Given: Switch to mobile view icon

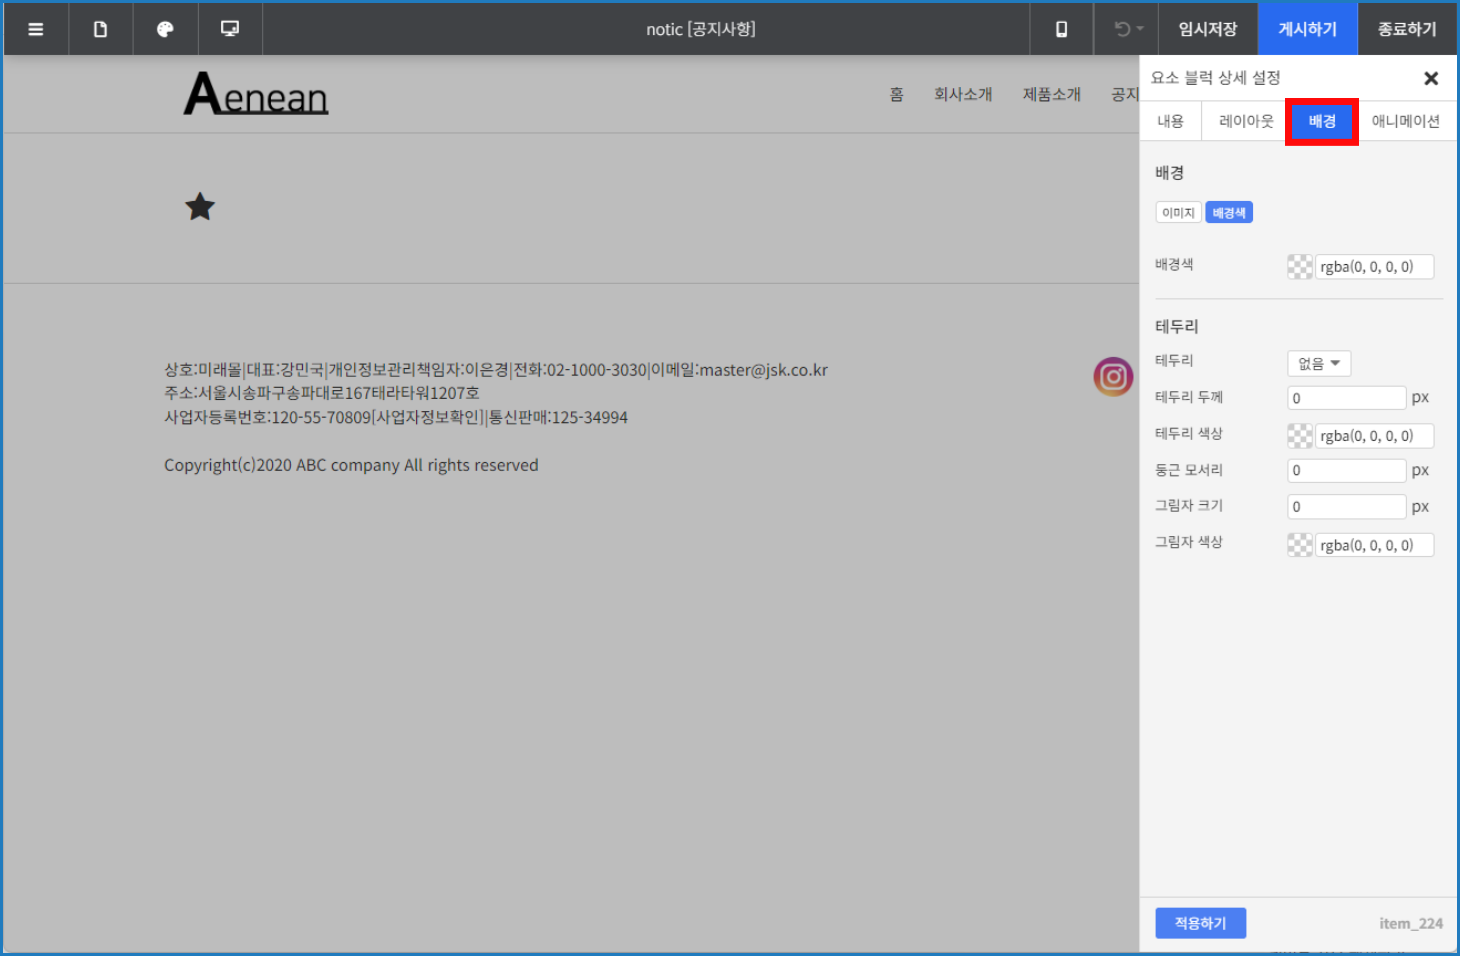Looking at the screenshot, I should [1061, 29].
